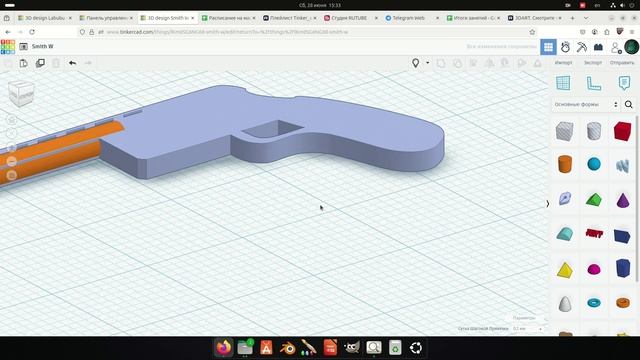Screen dimensions: 640x360
Task: Pick the striped Box hole shape
Action: (565, 131)
